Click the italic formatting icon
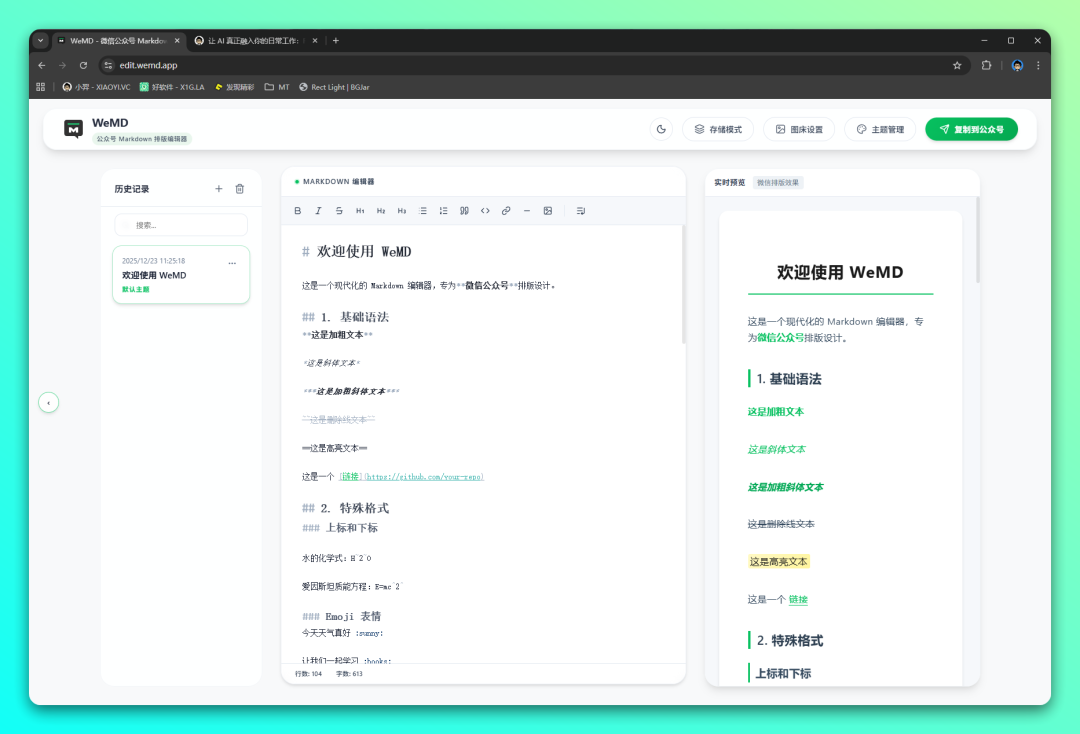 tap(318, 211)
